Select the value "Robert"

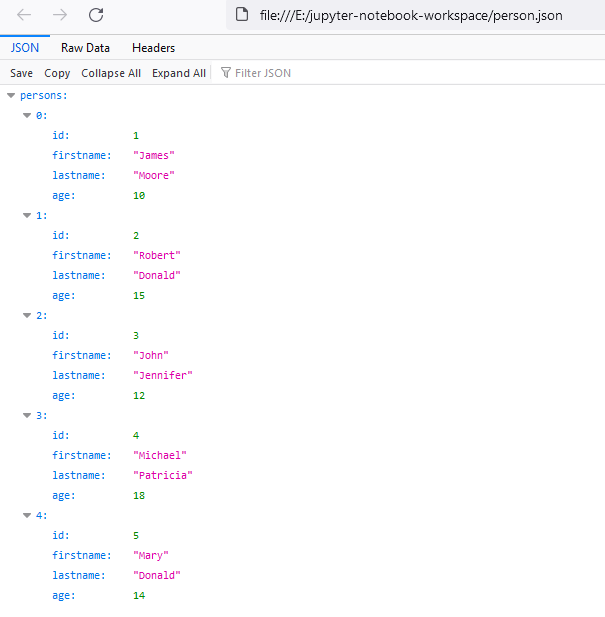coord(157,255)
